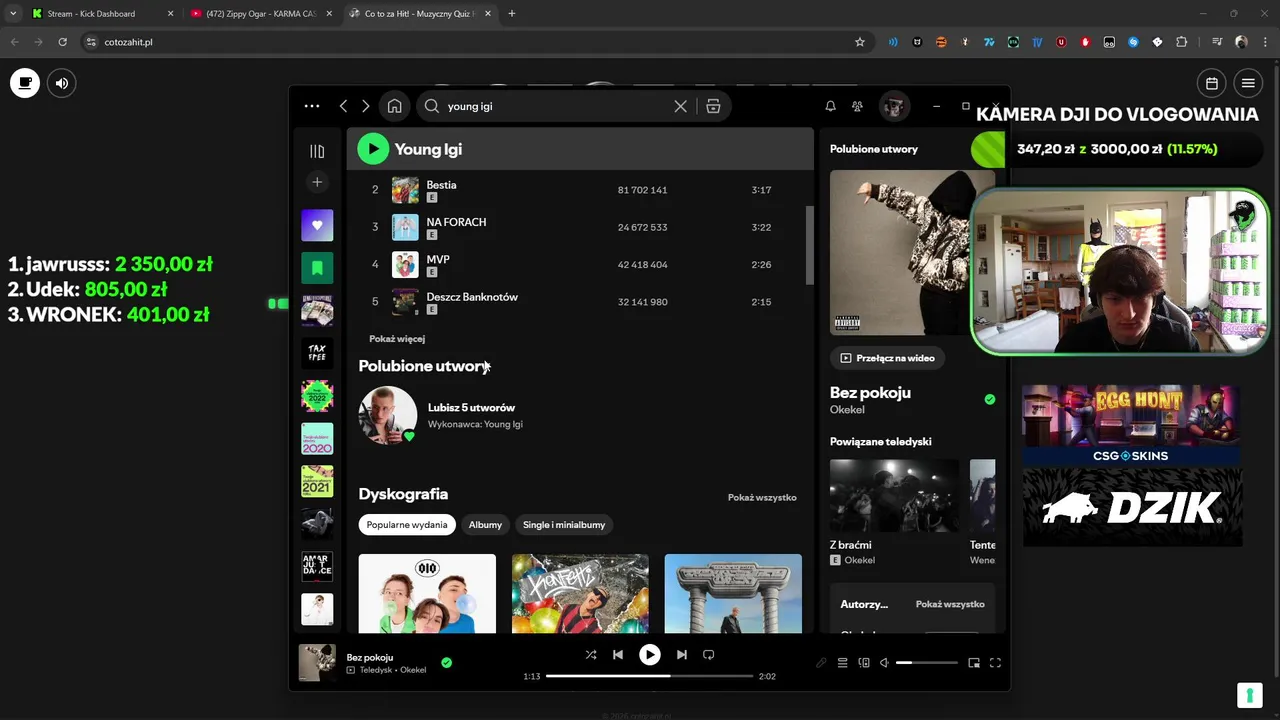Enter fullscreen player view
This screenshot has width=1280, height=720.
(x=995, y=663)
